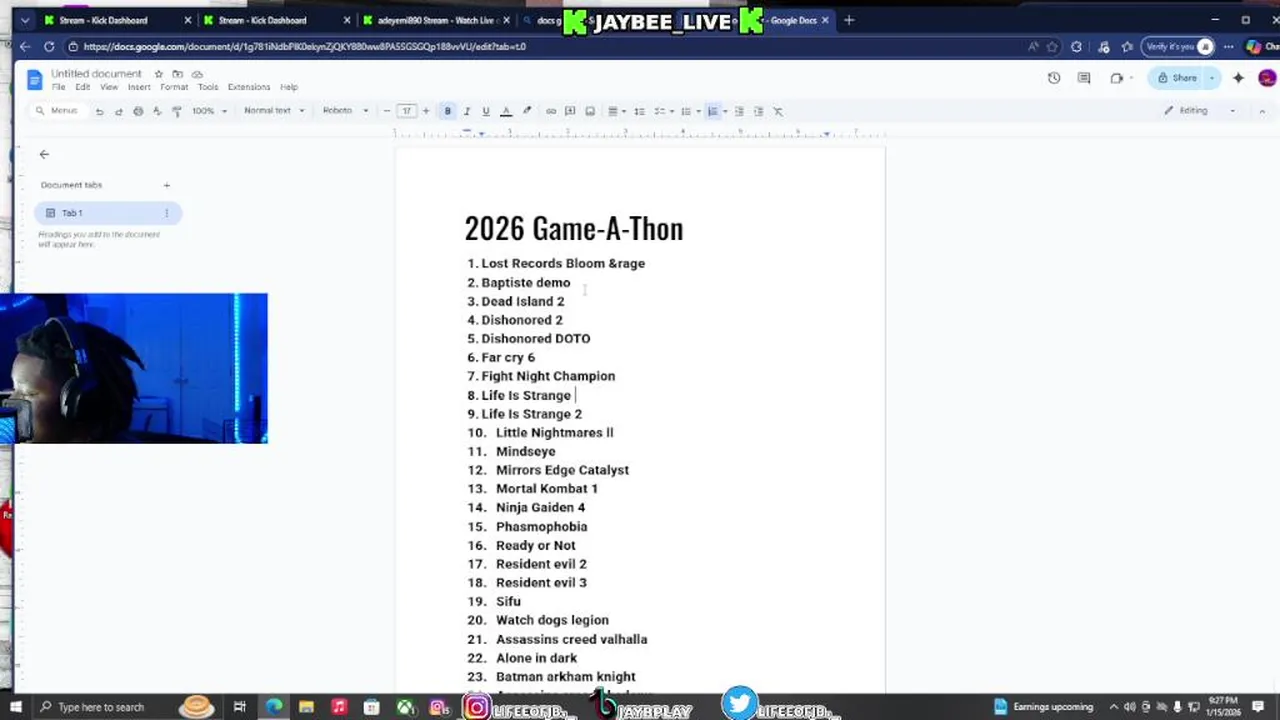The width and height of the screenshot is (1280, 720).
Task: Open the checklist dropdown
Action: (x=662, y=111)
